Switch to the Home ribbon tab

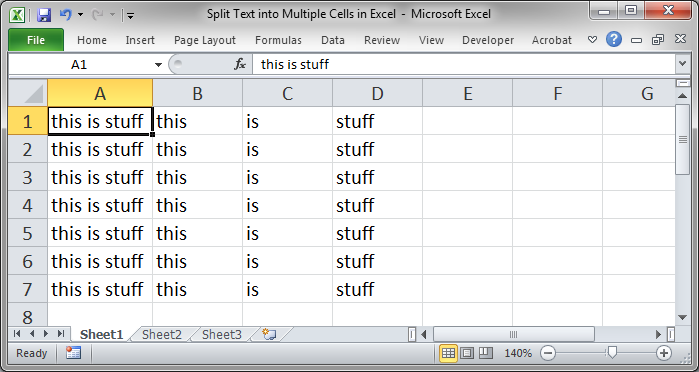coord(92,40)
